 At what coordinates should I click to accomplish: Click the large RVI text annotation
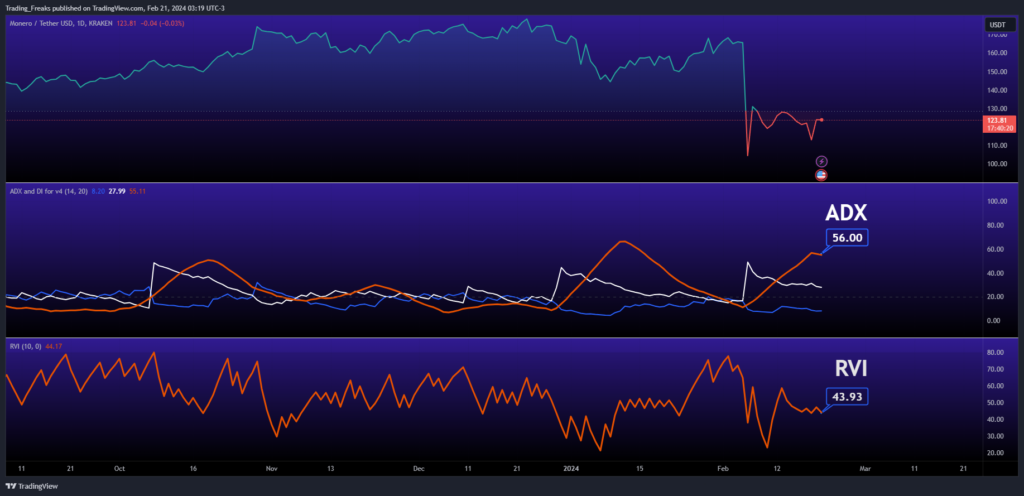pyautogui.click(x=846, y=368)
